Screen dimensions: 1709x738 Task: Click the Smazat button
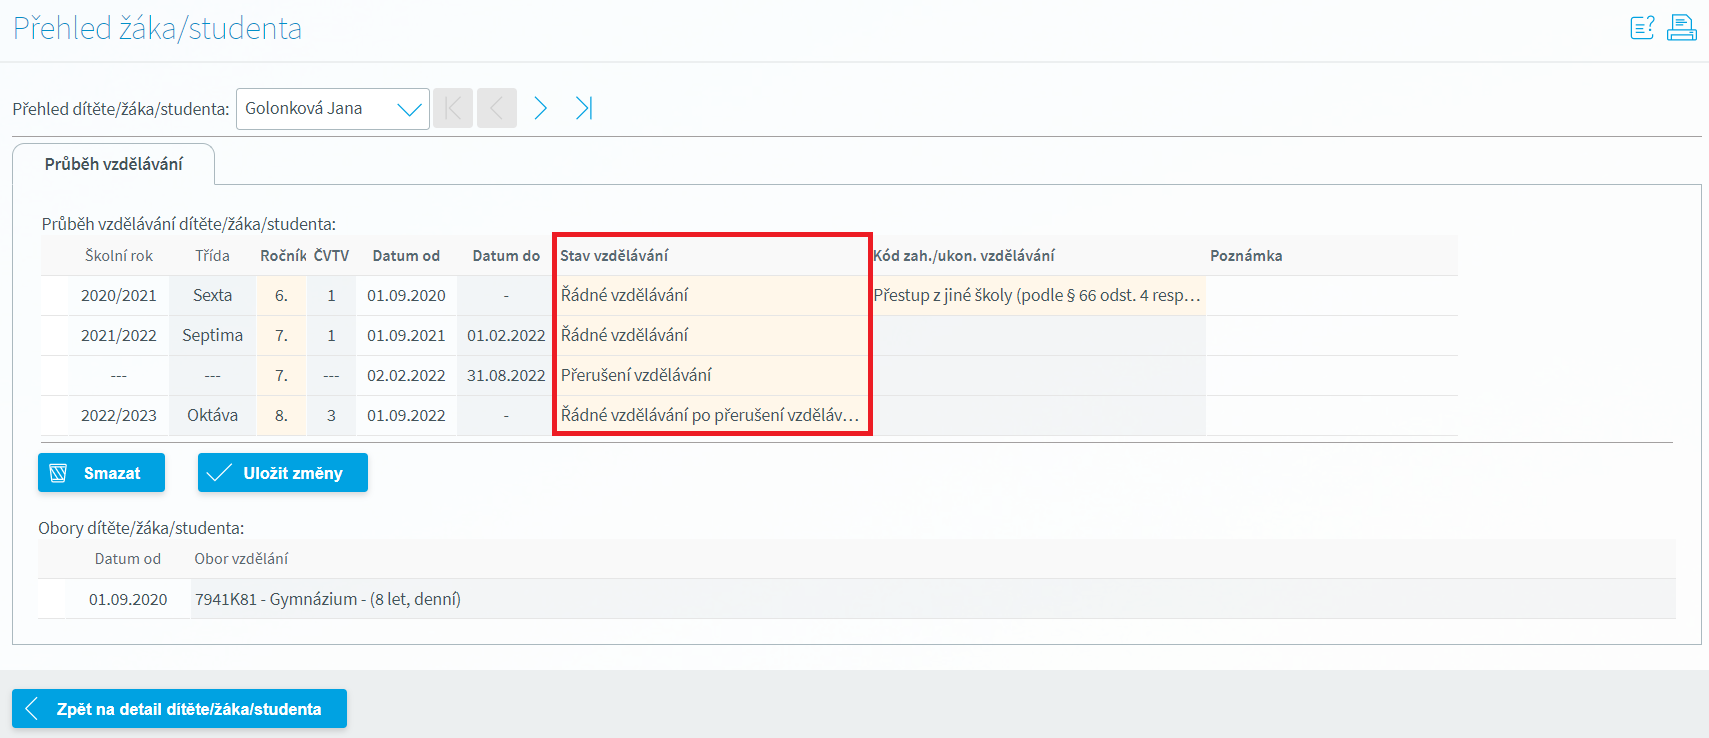point(101,473)
